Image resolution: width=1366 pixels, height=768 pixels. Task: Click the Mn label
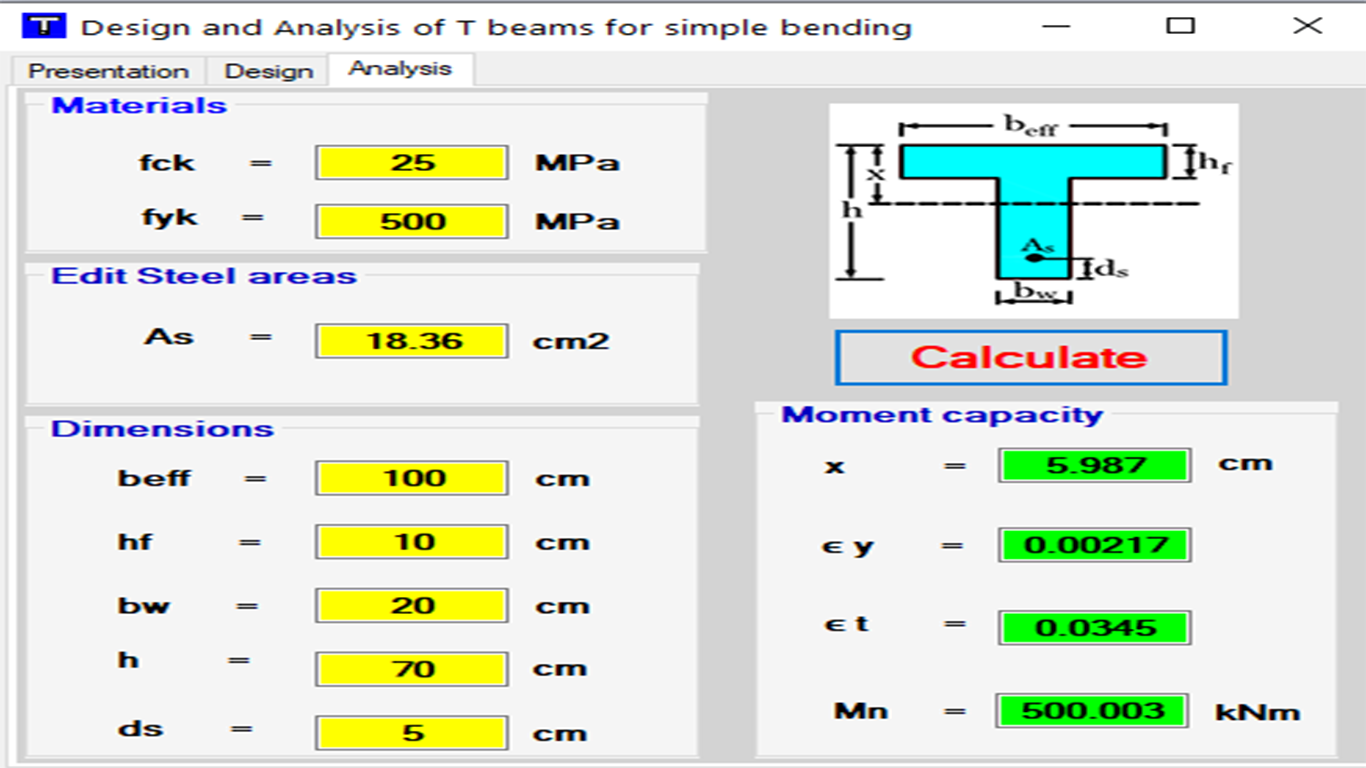[861, 711]
